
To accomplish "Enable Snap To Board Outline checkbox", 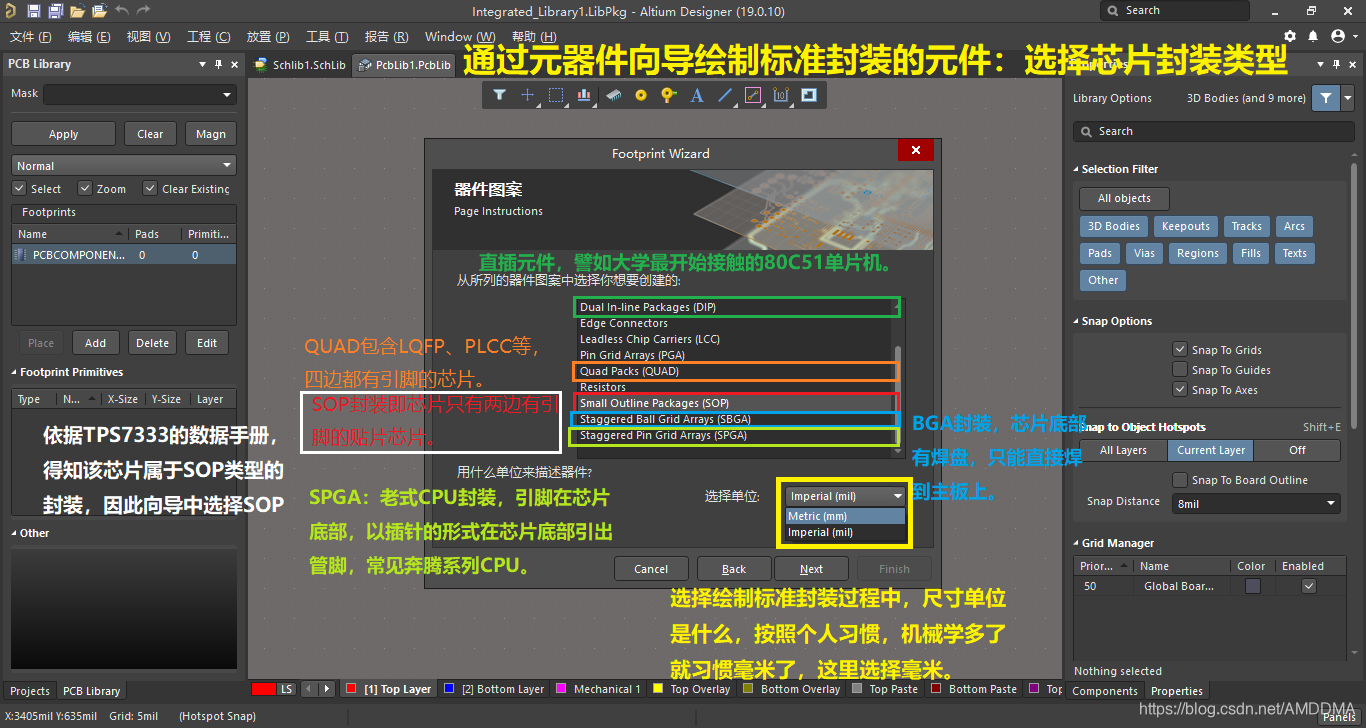I will 1180,480.
